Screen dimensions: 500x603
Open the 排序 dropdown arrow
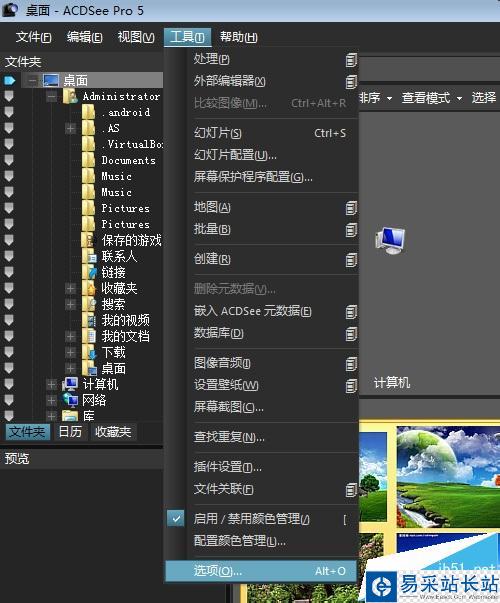[x=389, y=98]
